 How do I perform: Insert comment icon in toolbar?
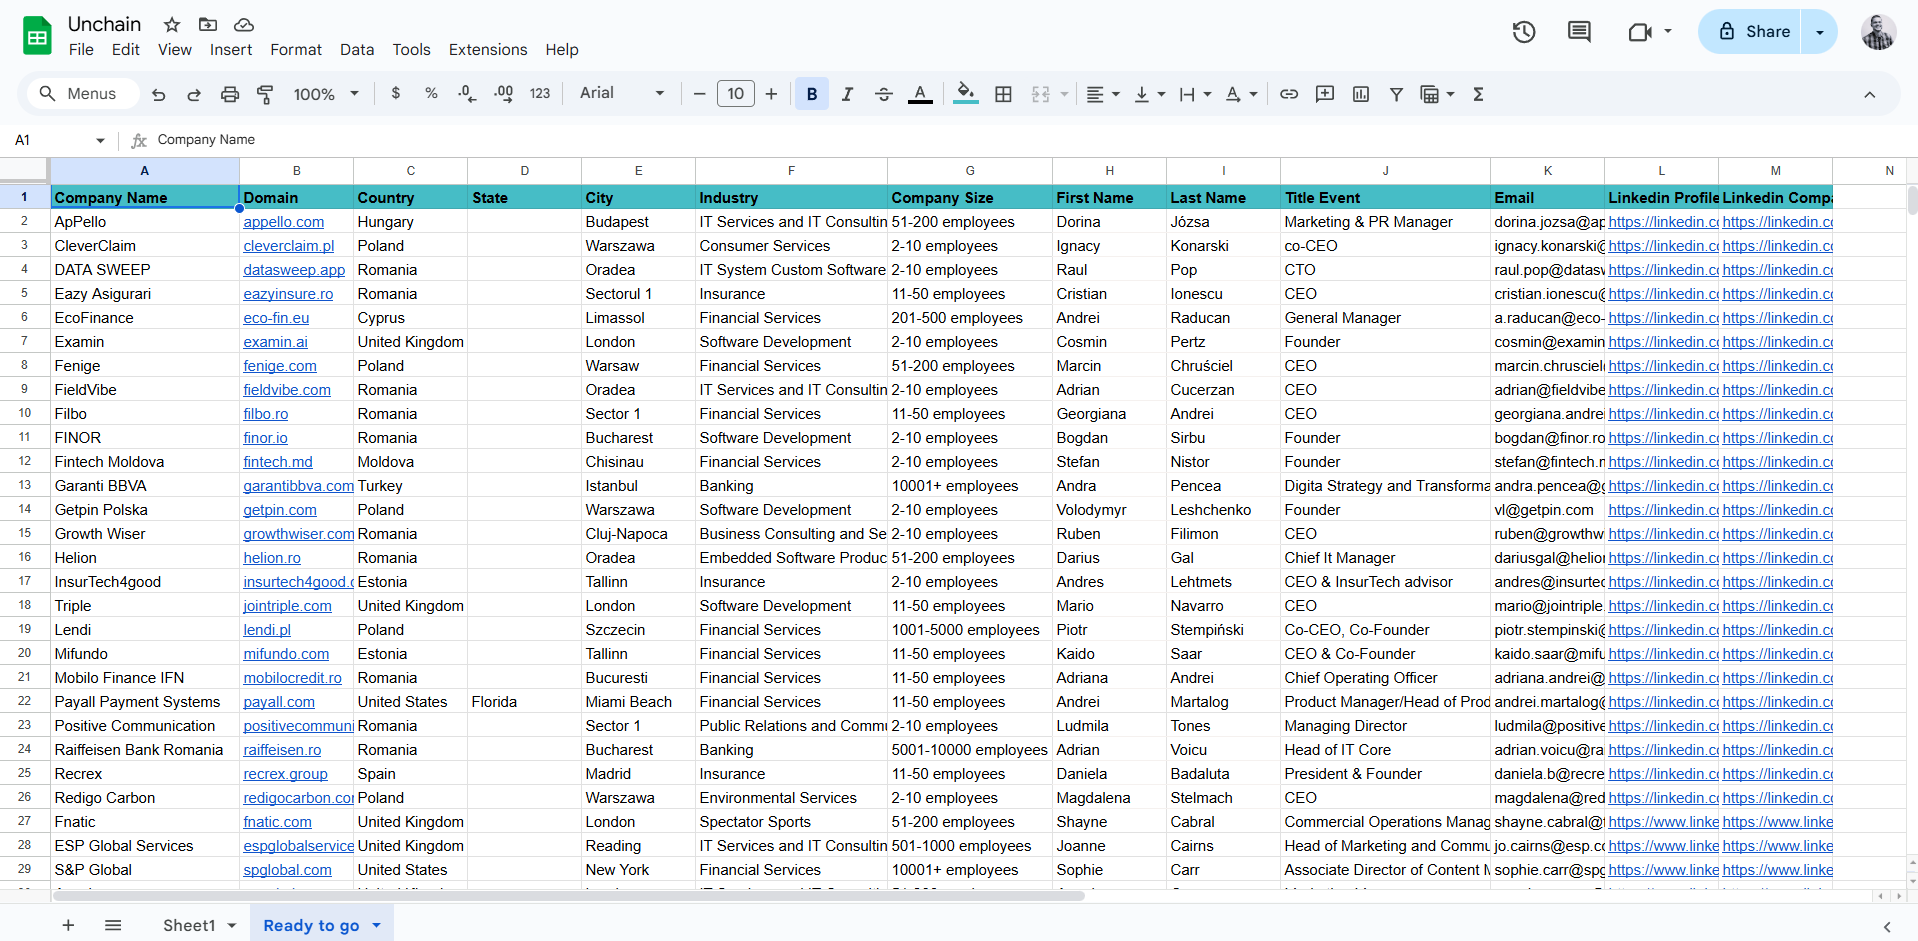click(1325, 94)
